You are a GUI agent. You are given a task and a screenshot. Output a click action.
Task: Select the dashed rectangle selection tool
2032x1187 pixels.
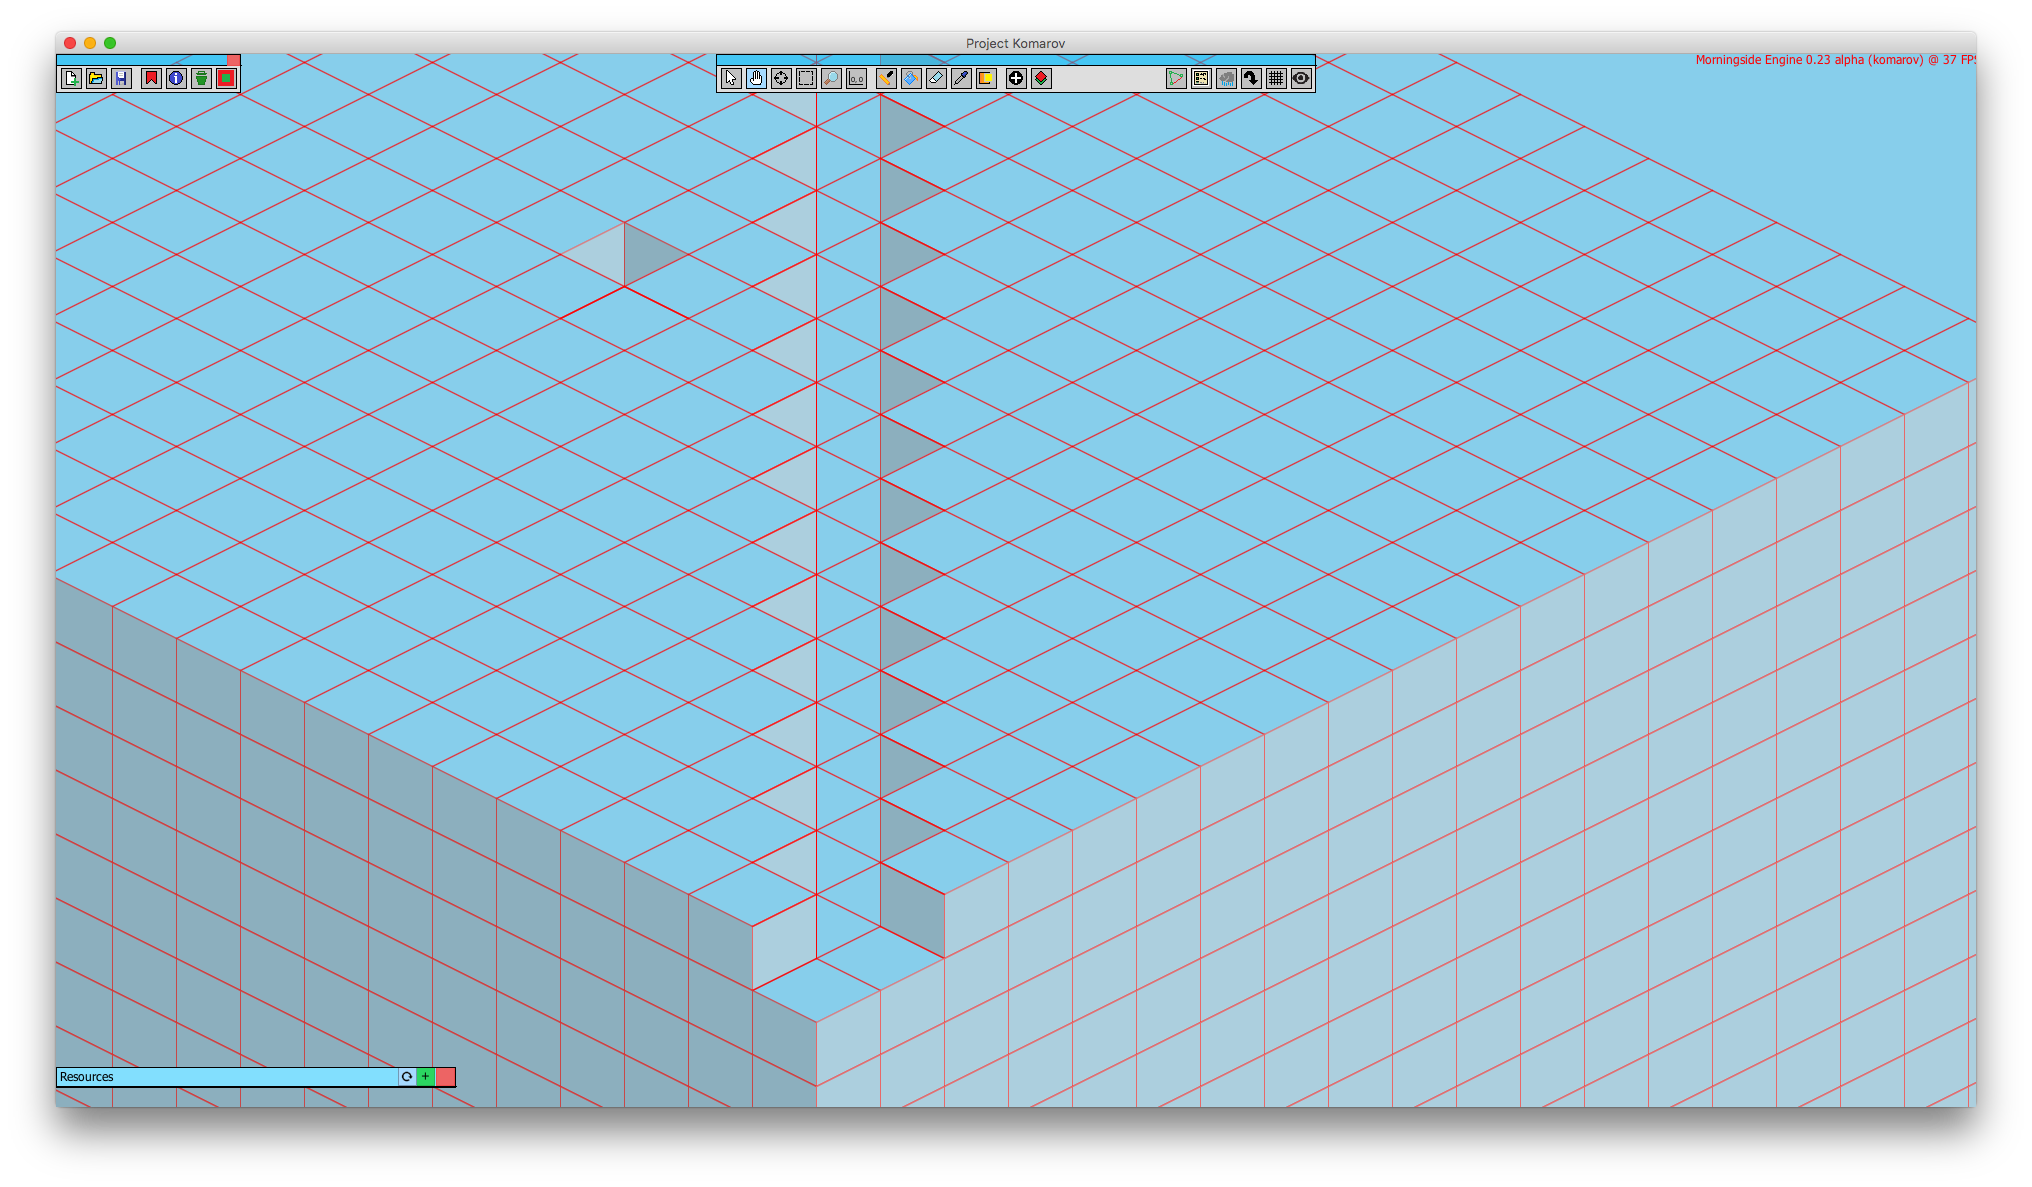(x=806, y=79)
